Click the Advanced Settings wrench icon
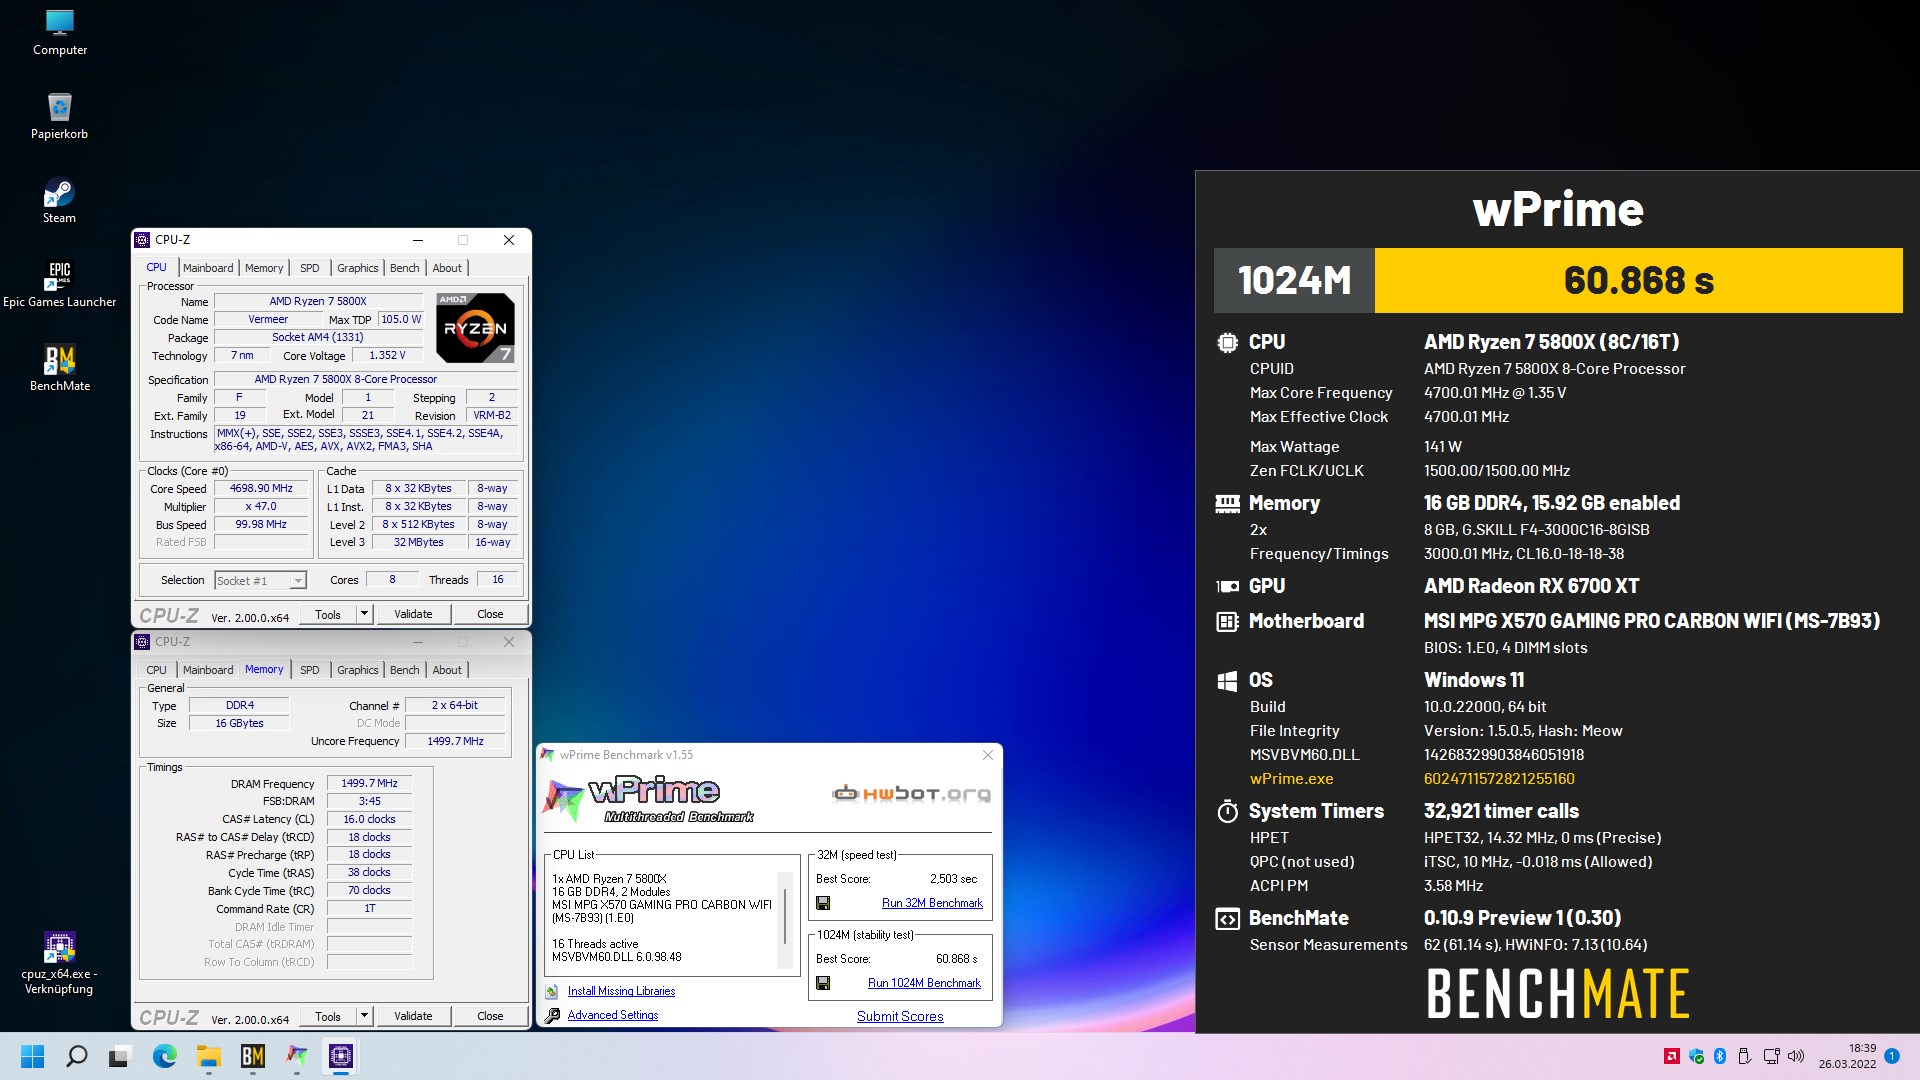The height and width of the screenshot is (1080, 1920). coord(552,1016)
